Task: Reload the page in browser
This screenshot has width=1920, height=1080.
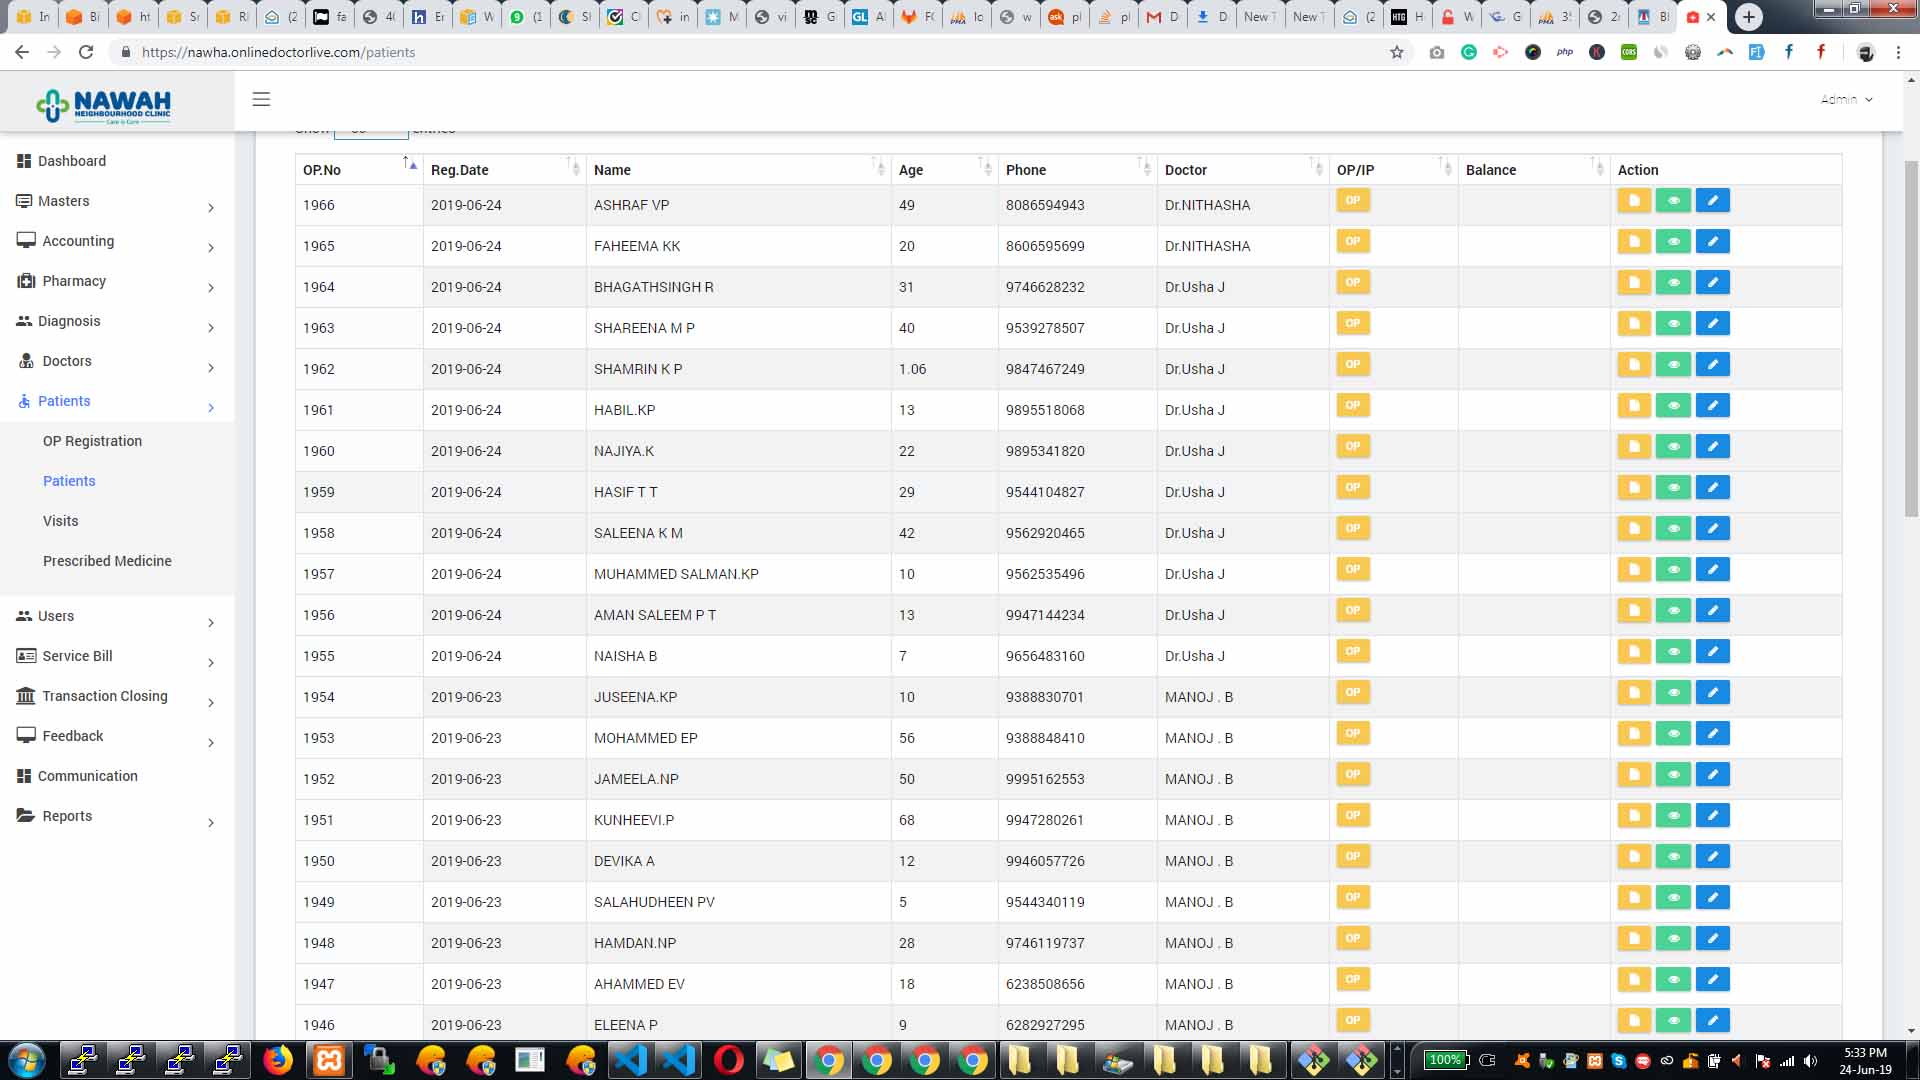Action: (x=86, y=52)
